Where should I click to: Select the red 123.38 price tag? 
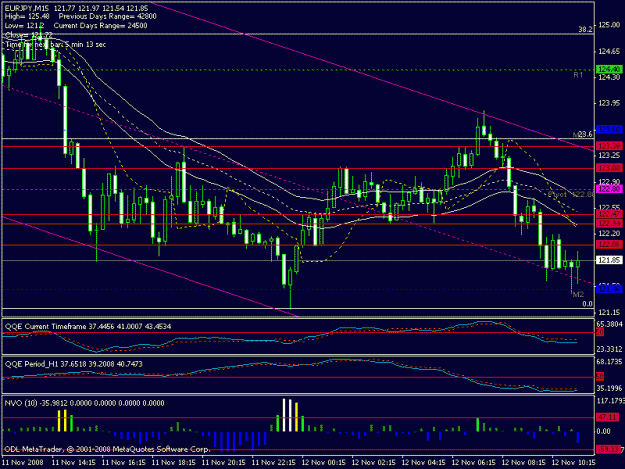pyautogui.click(x=609, y=146)
